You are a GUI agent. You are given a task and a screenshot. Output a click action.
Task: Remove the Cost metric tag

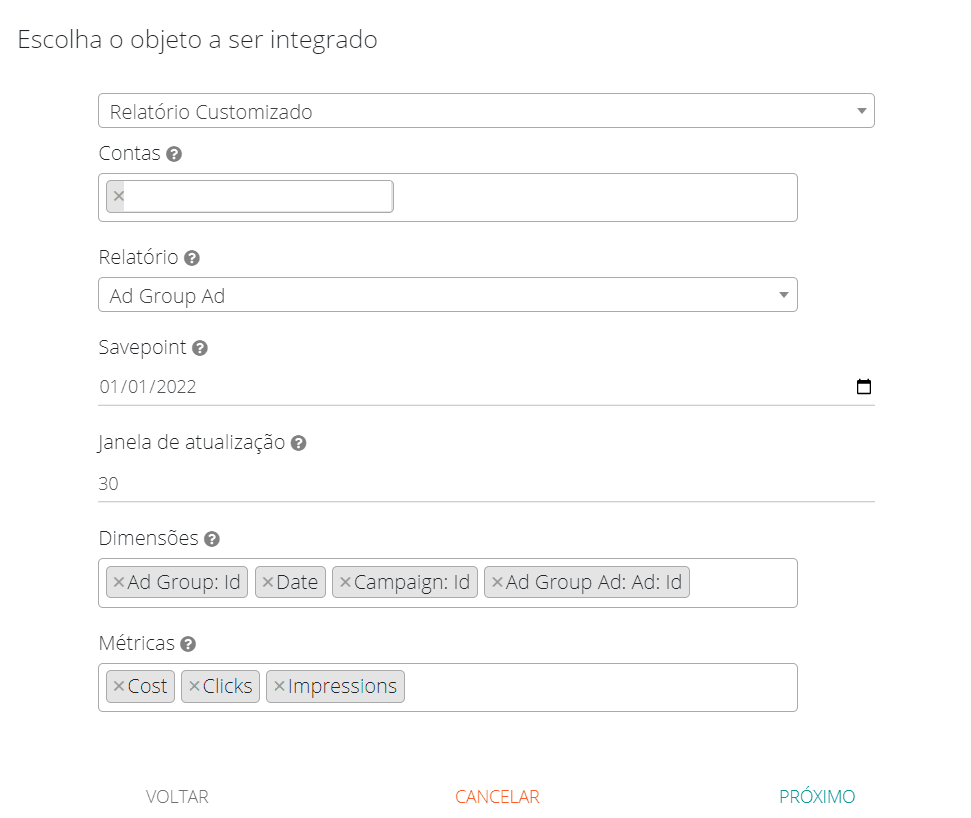[119, 686]
